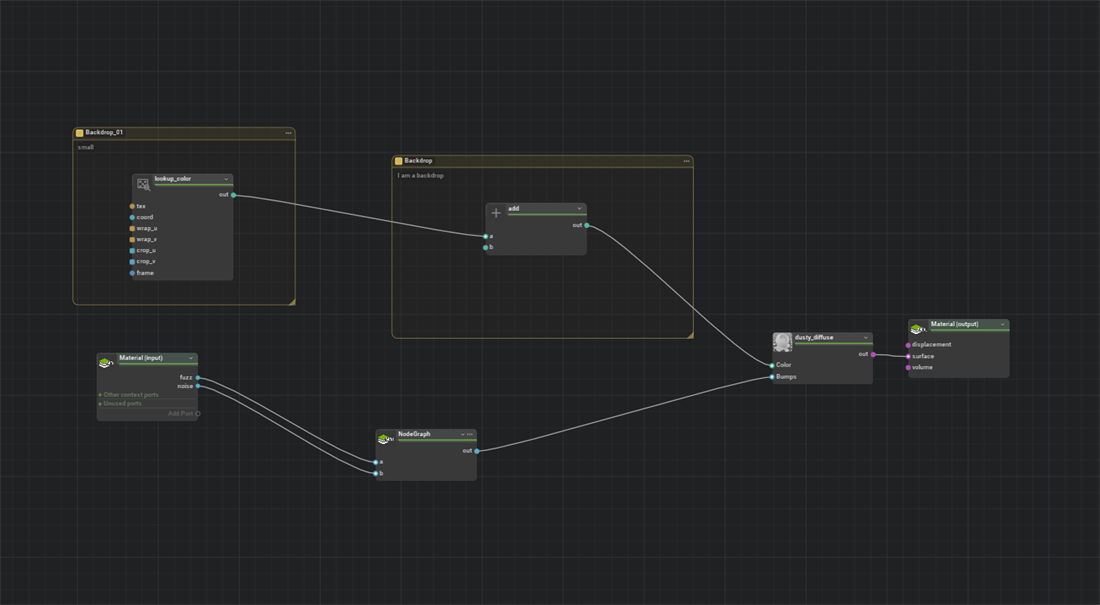Image resolution: width=1100 pixels, height=605 pixels.
Task: Click the noise output port
Action: point(198,386)
